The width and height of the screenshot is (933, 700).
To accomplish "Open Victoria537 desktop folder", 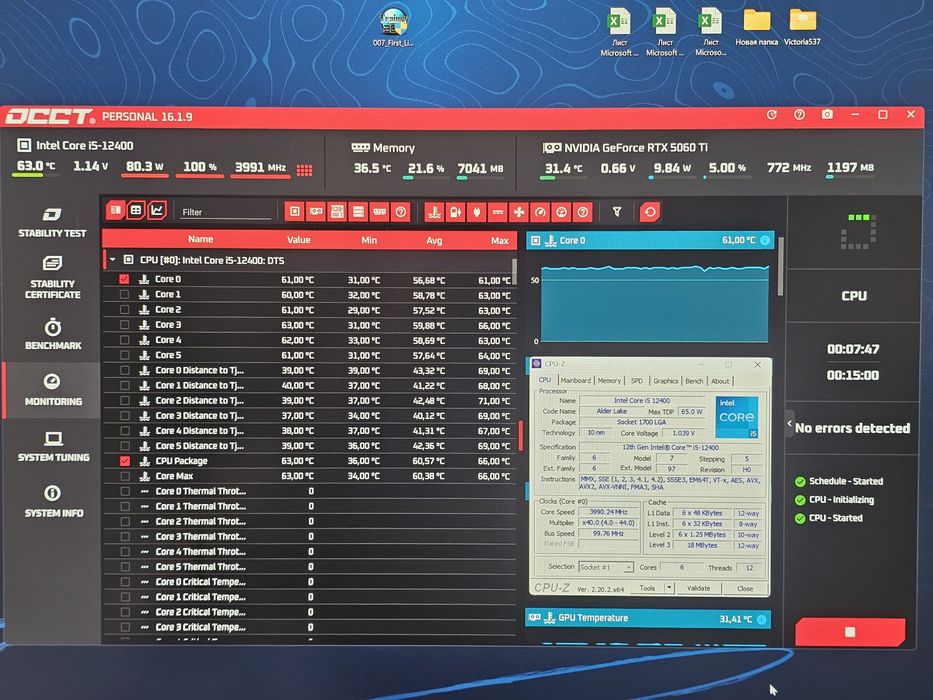I will (x=802, y=27).
